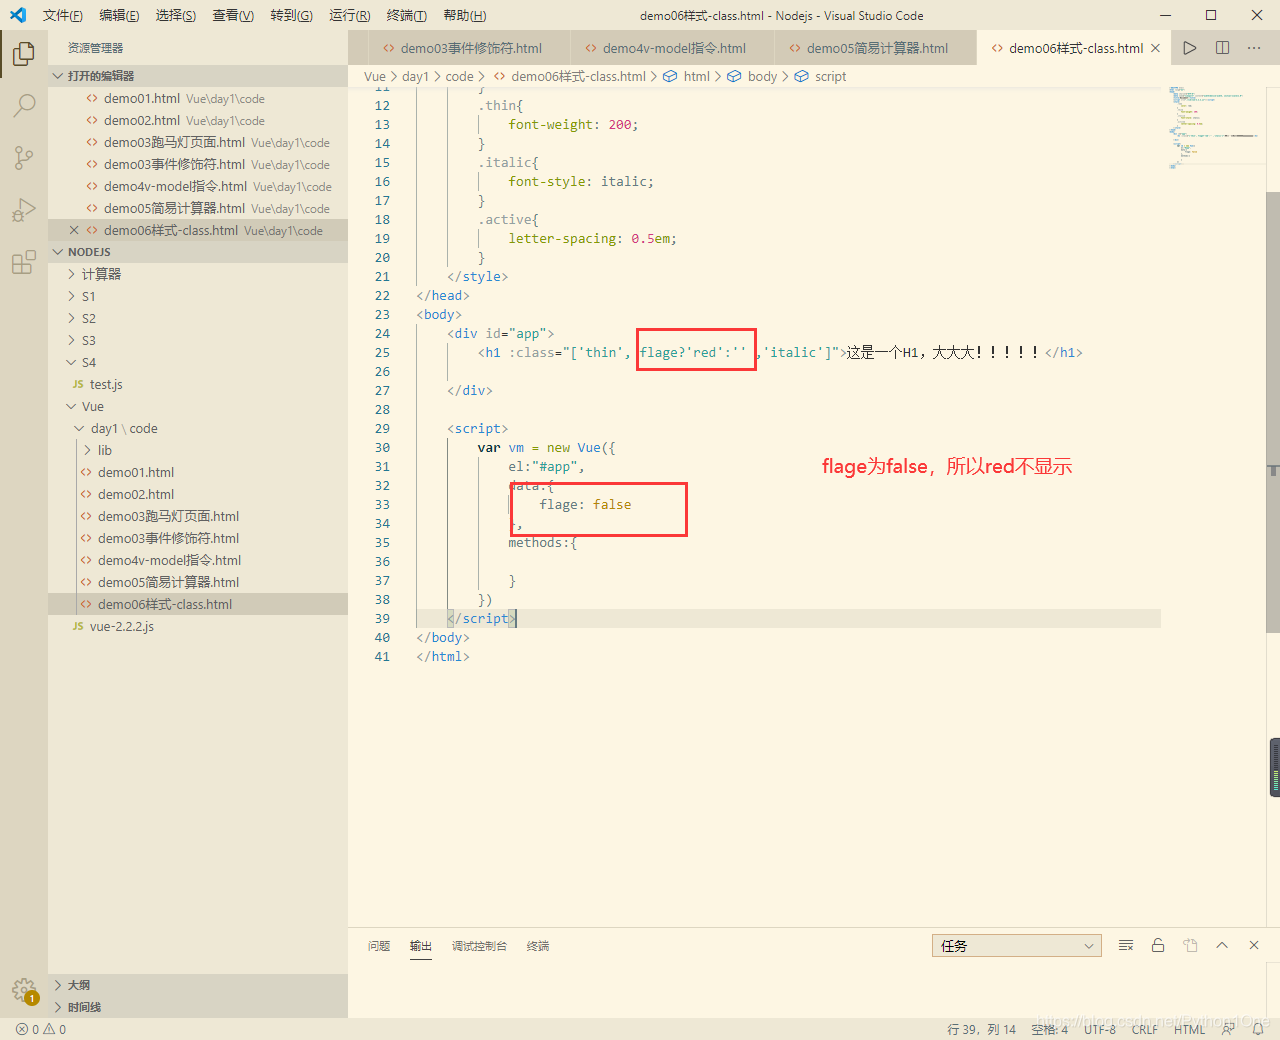
Task: Click the 行 39, 列 14 cursor position
Action: (981, 1029)
